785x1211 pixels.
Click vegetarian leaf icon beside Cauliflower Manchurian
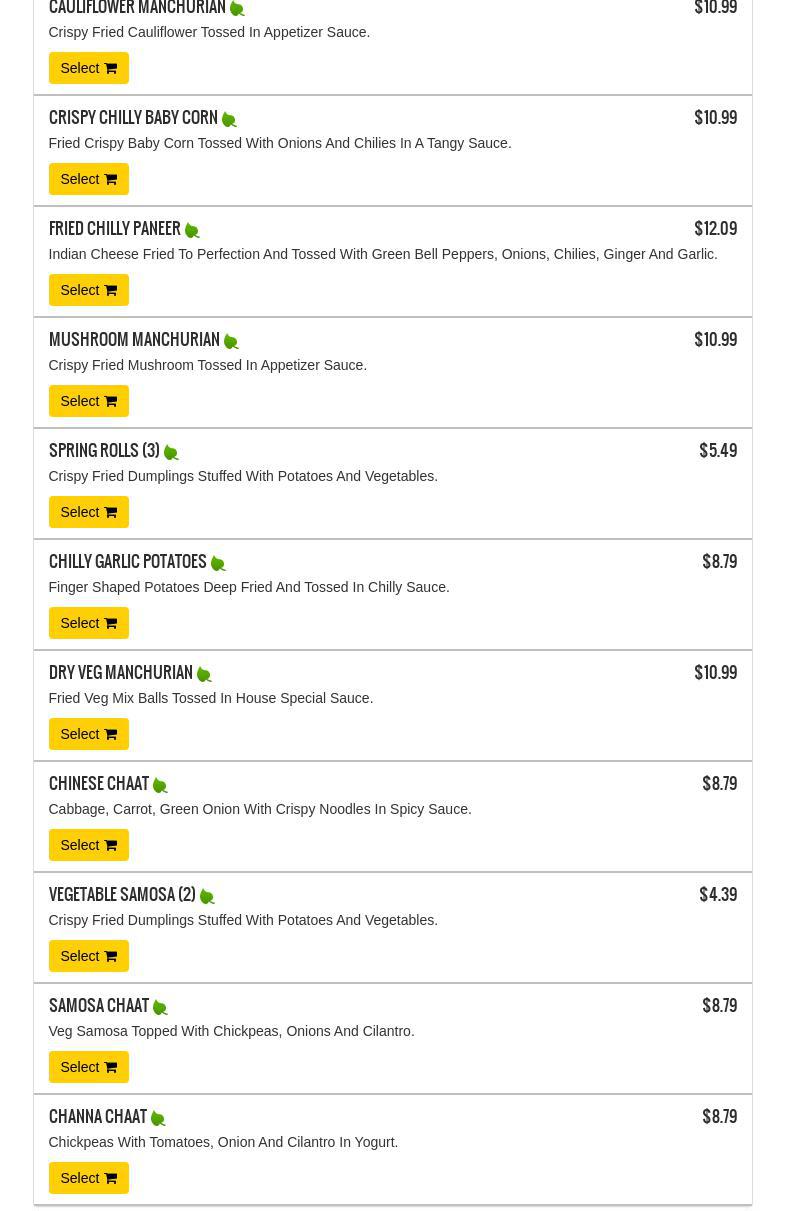point(237,9)
